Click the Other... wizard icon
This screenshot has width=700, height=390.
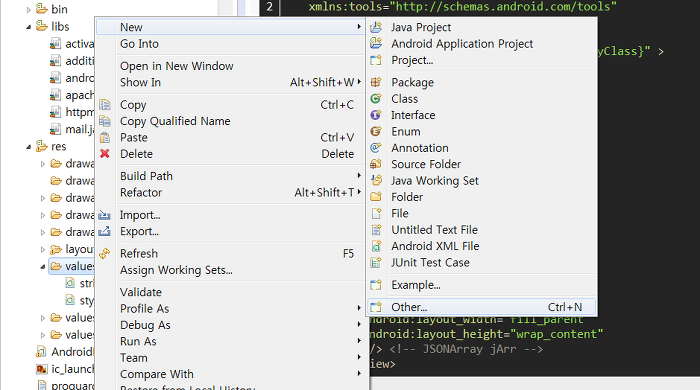(376, 307)
